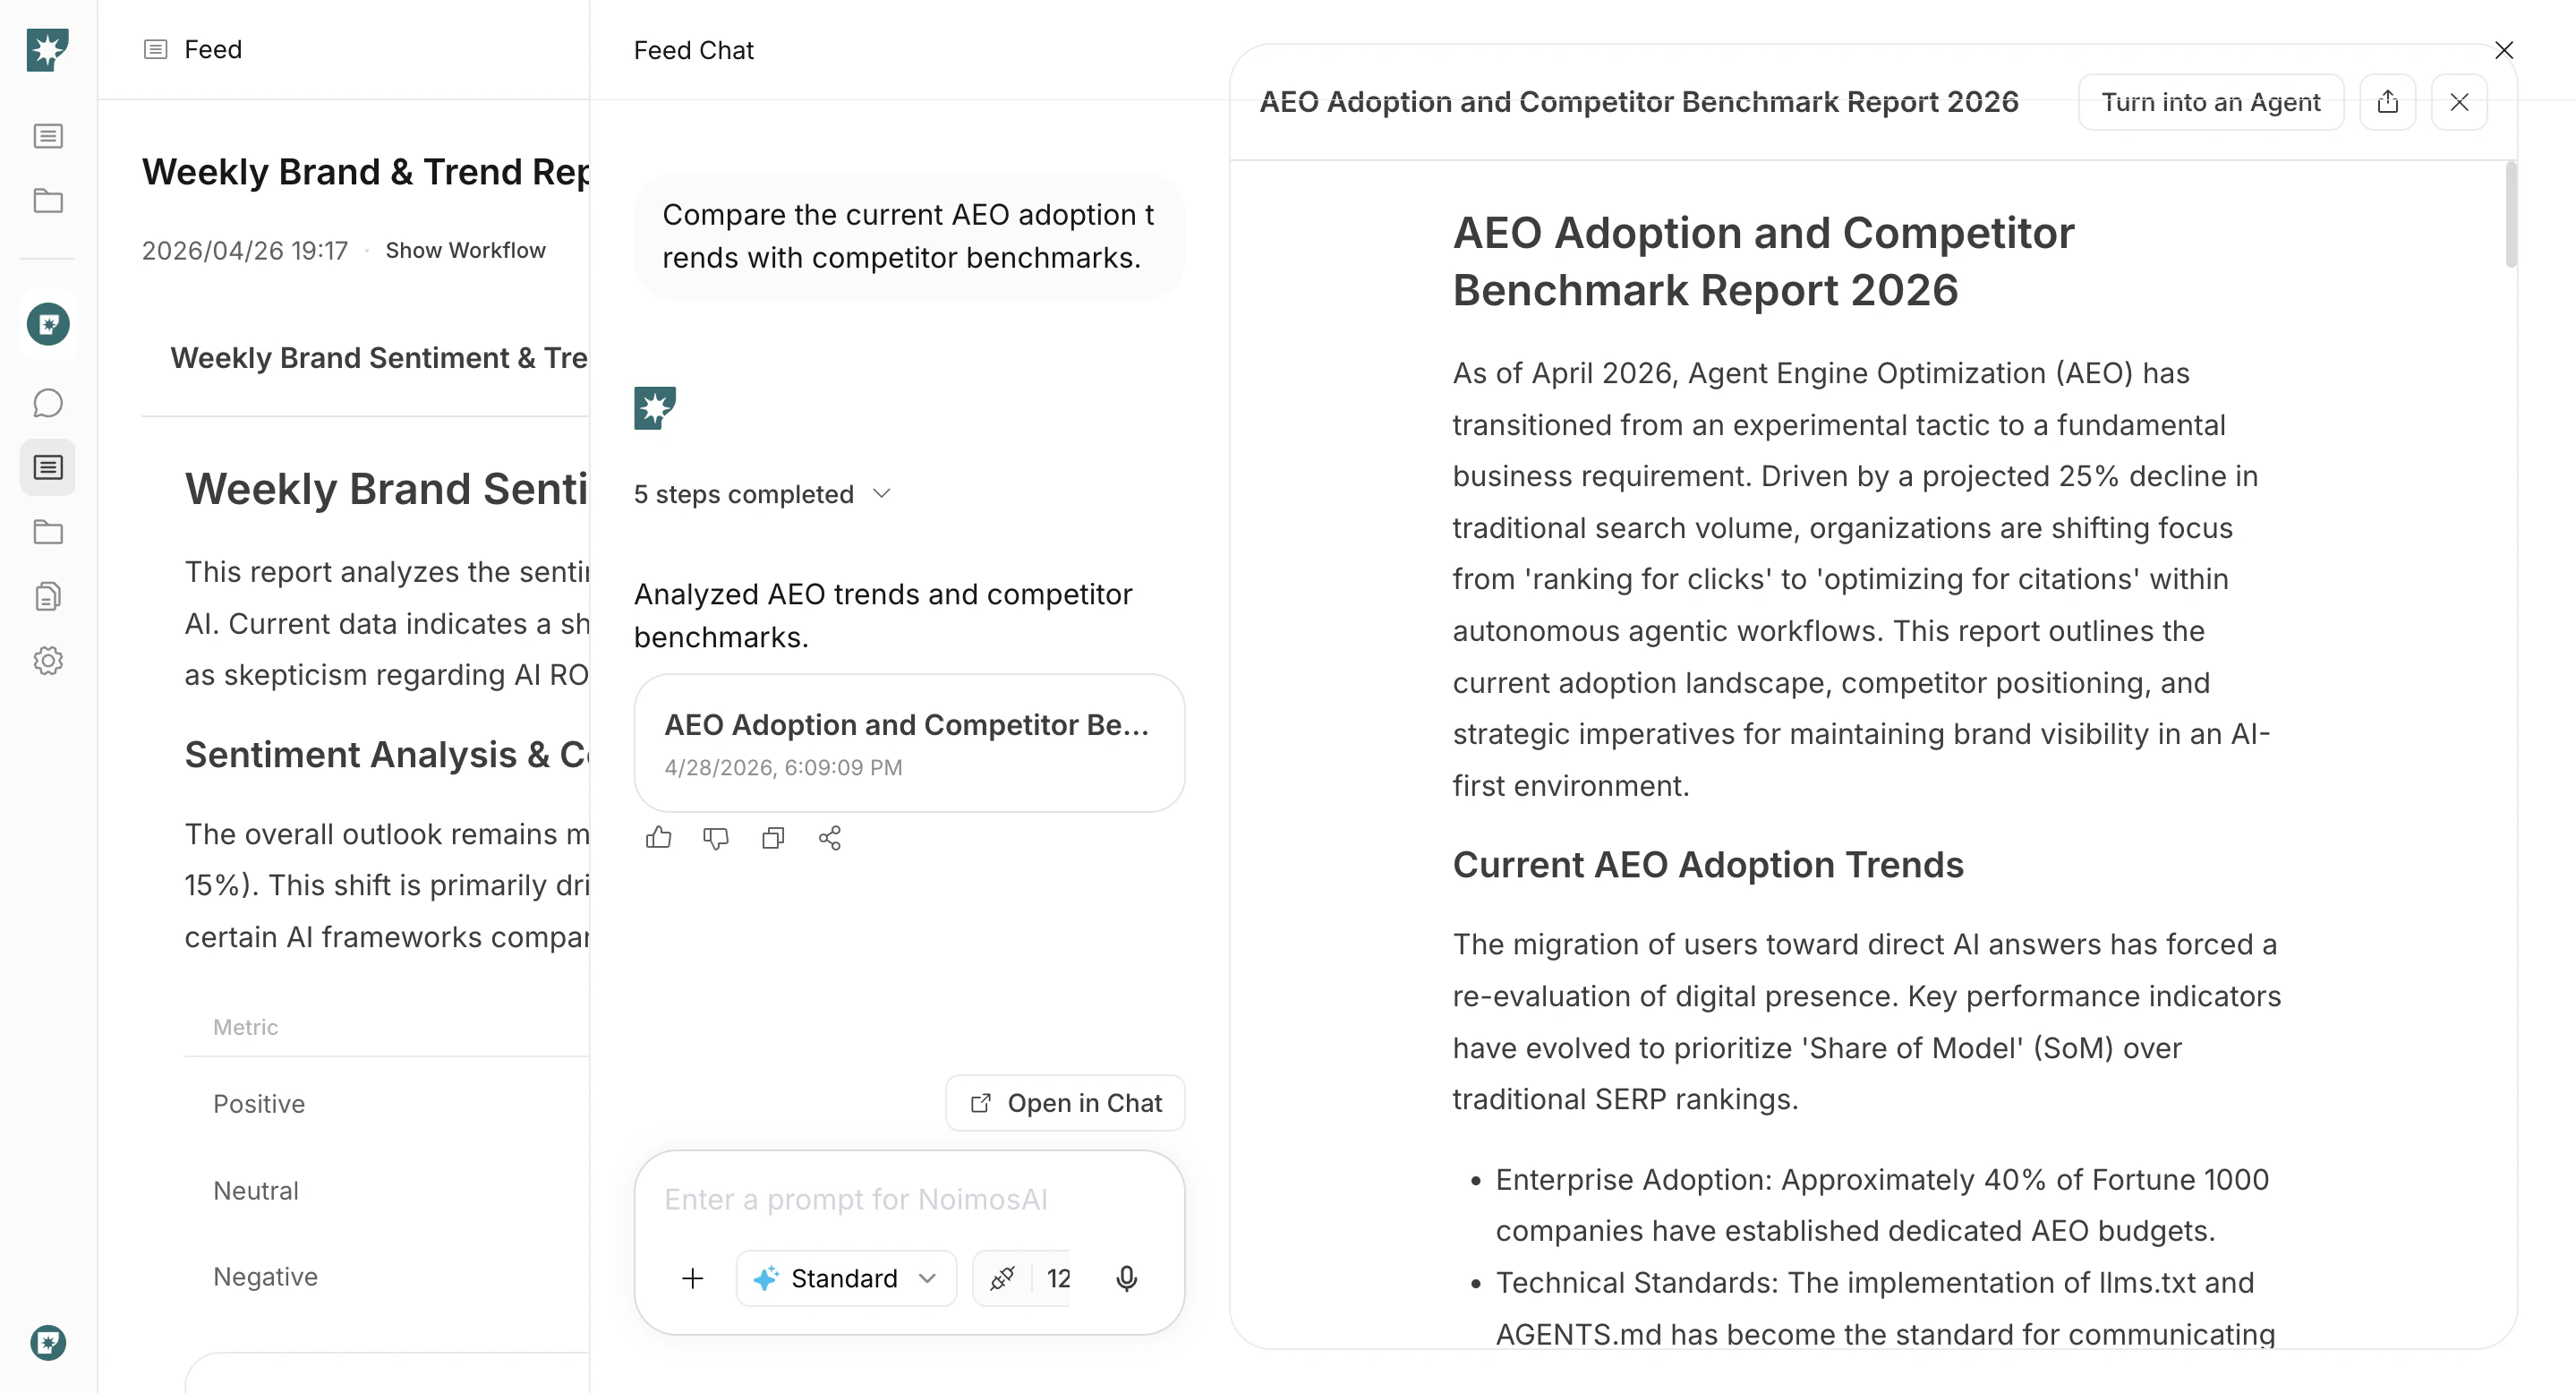
Task: Click the NoimosAI avatar in the chat reply
Action: point(655,408)
